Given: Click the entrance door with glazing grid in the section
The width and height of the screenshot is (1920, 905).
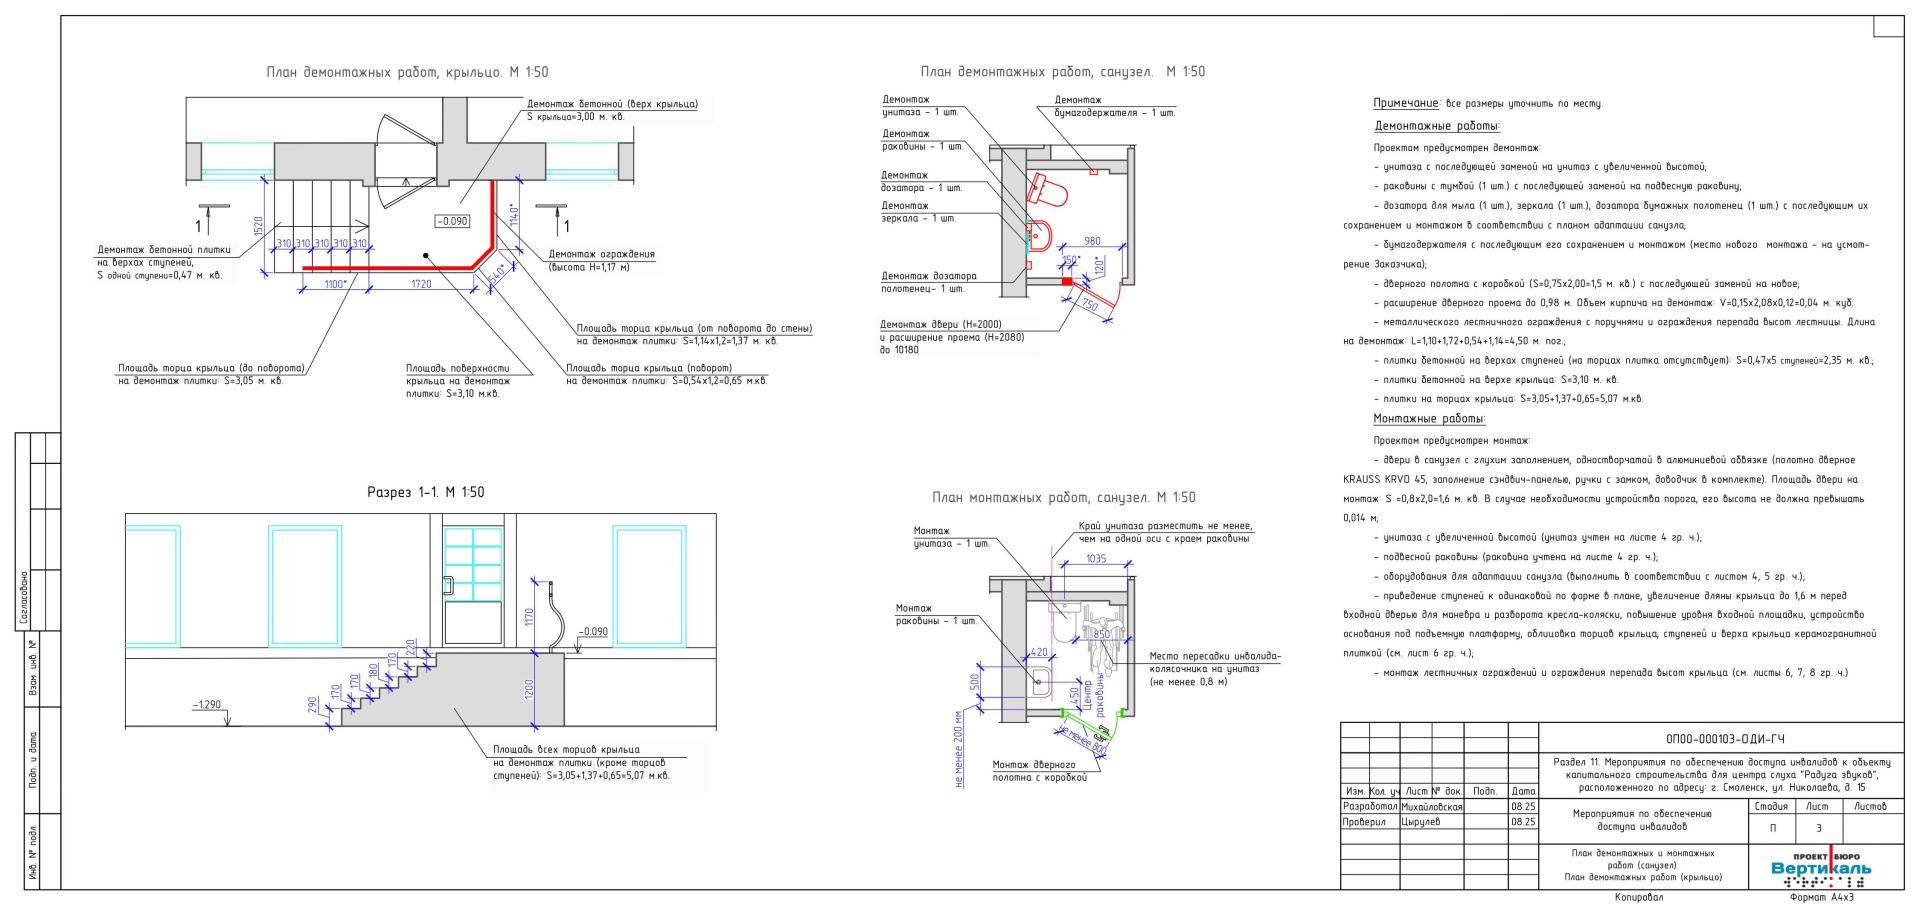Looking at the screenshot, I should tap(472, 585).
